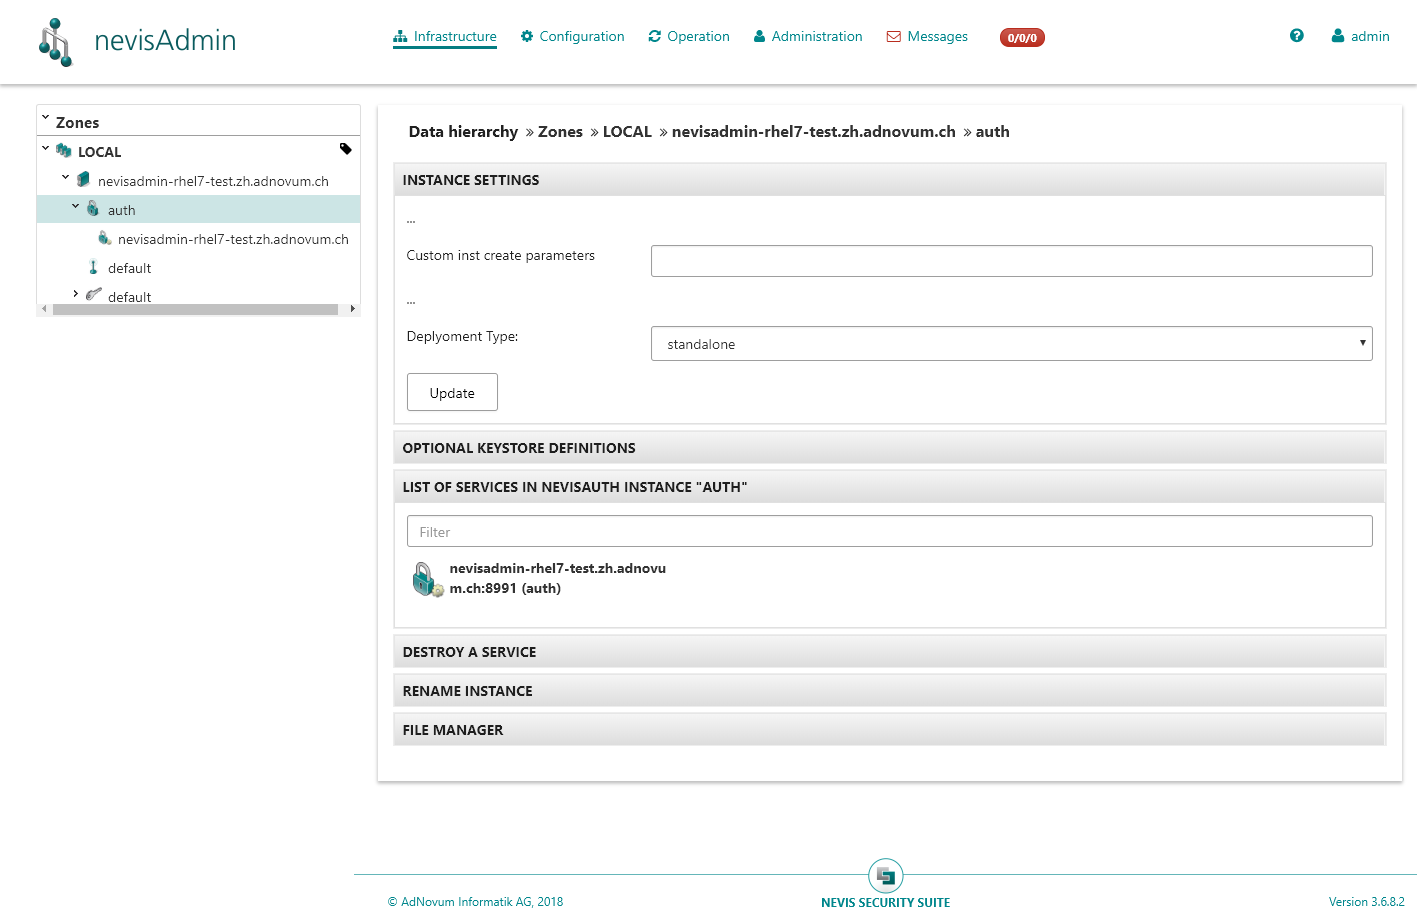1417x914 pixels.
Task: Collapse the LOCAL zone tree node
Action: pyautogui.click(x=46, y=149)
